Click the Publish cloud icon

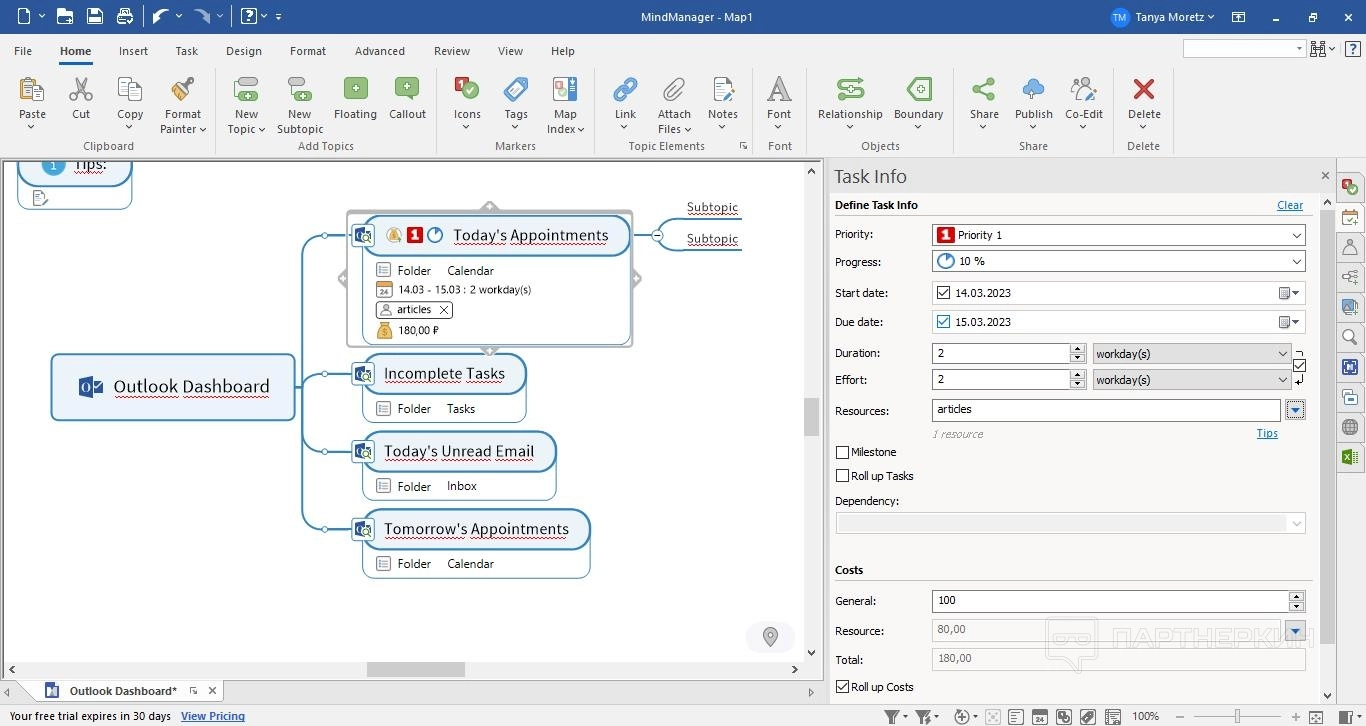click(1033, 90)
